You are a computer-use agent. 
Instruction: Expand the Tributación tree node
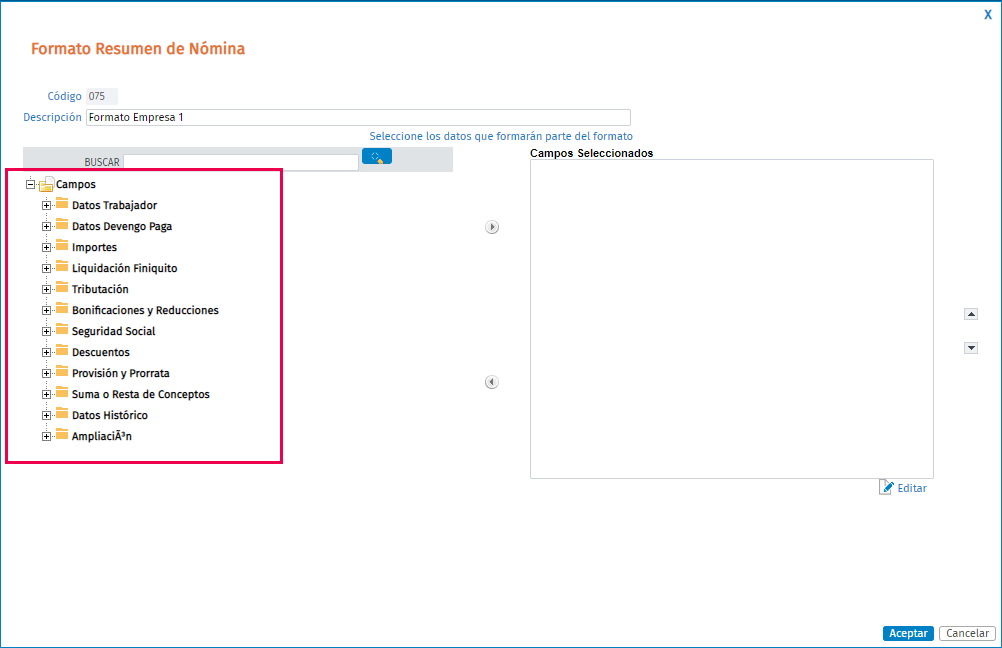pos(46,289)
